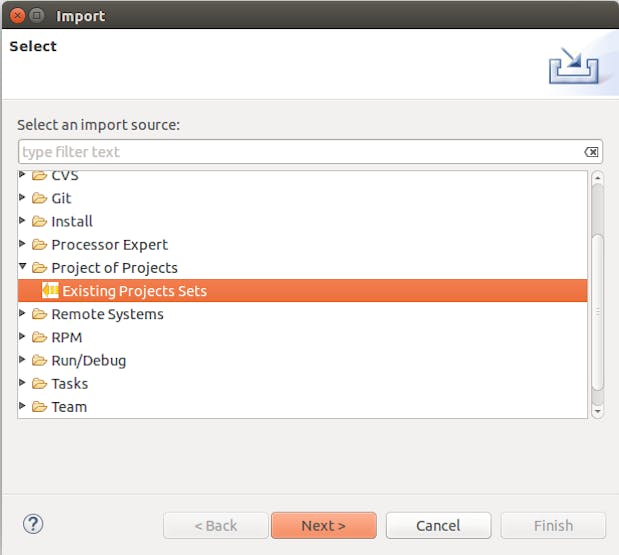Click the Processor Expert folder icon
This screenshot has height=555, width=619.
pyautogui.click(x=39, y=245)
